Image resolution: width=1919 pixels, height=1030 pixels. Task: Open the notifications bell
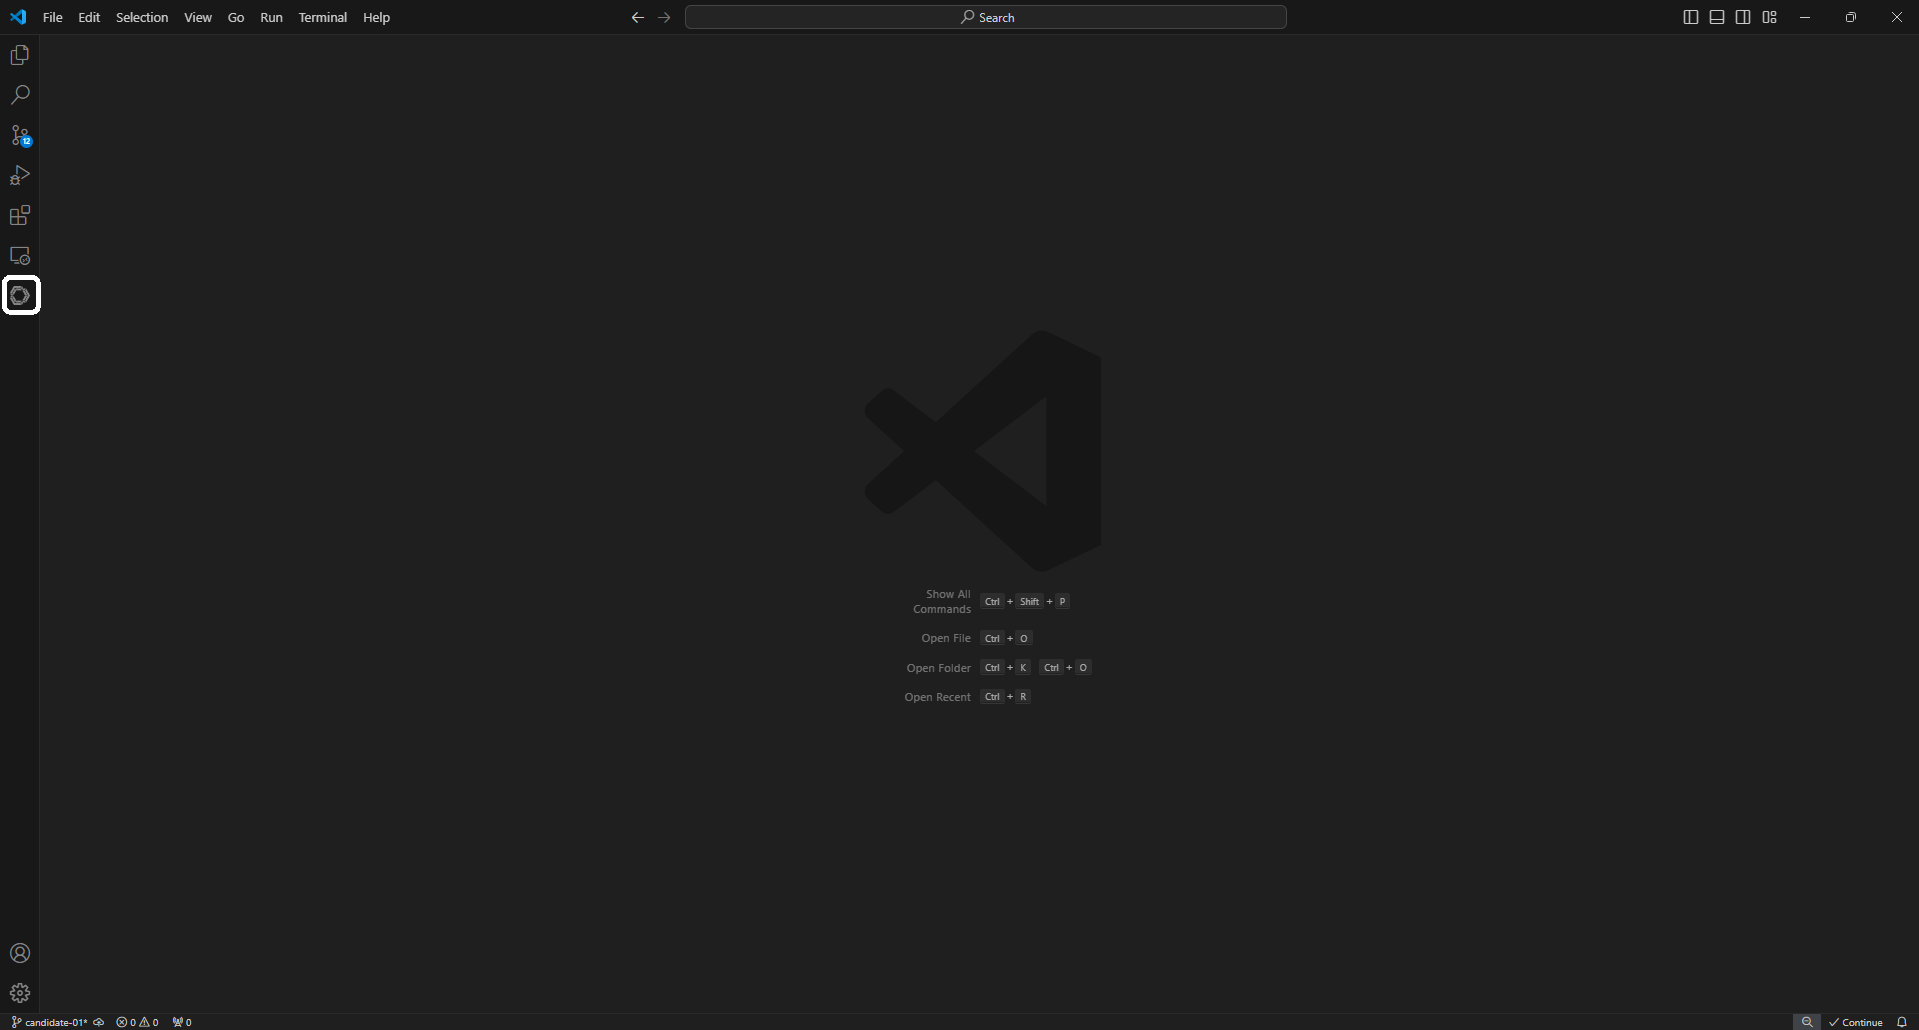coord(1902,1022)
